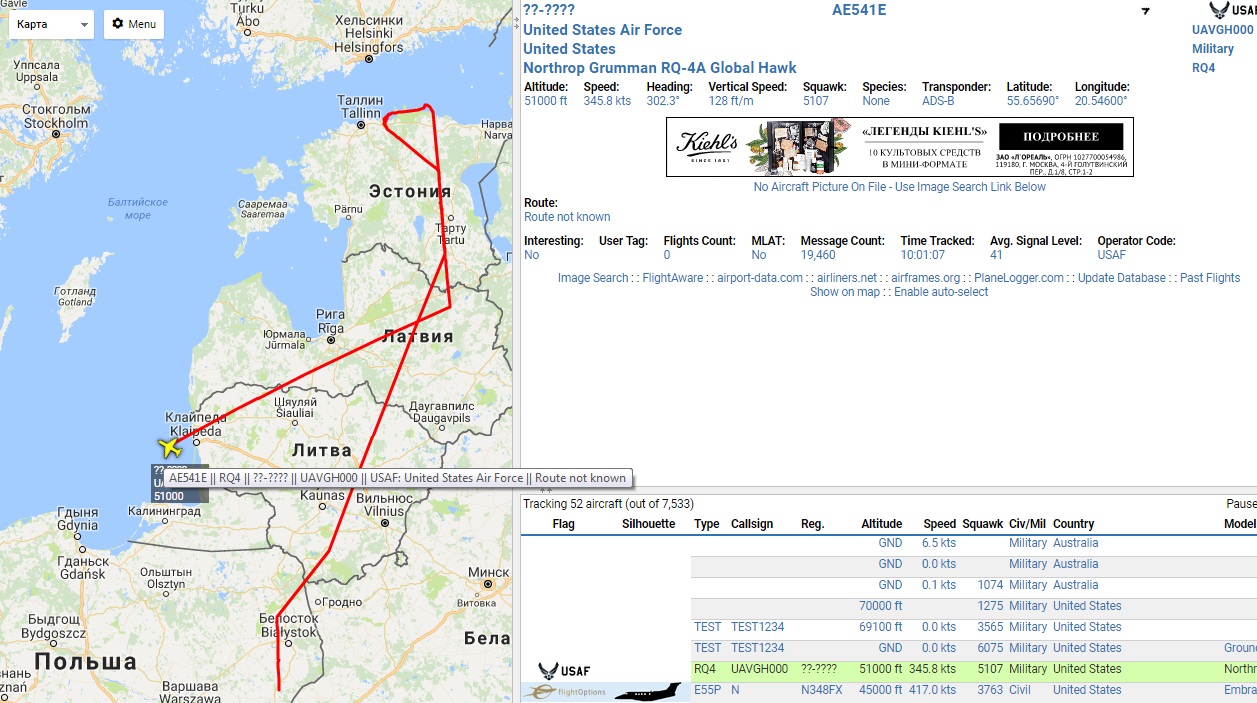Open the airport-data.com link

click(x=760, y=278)
